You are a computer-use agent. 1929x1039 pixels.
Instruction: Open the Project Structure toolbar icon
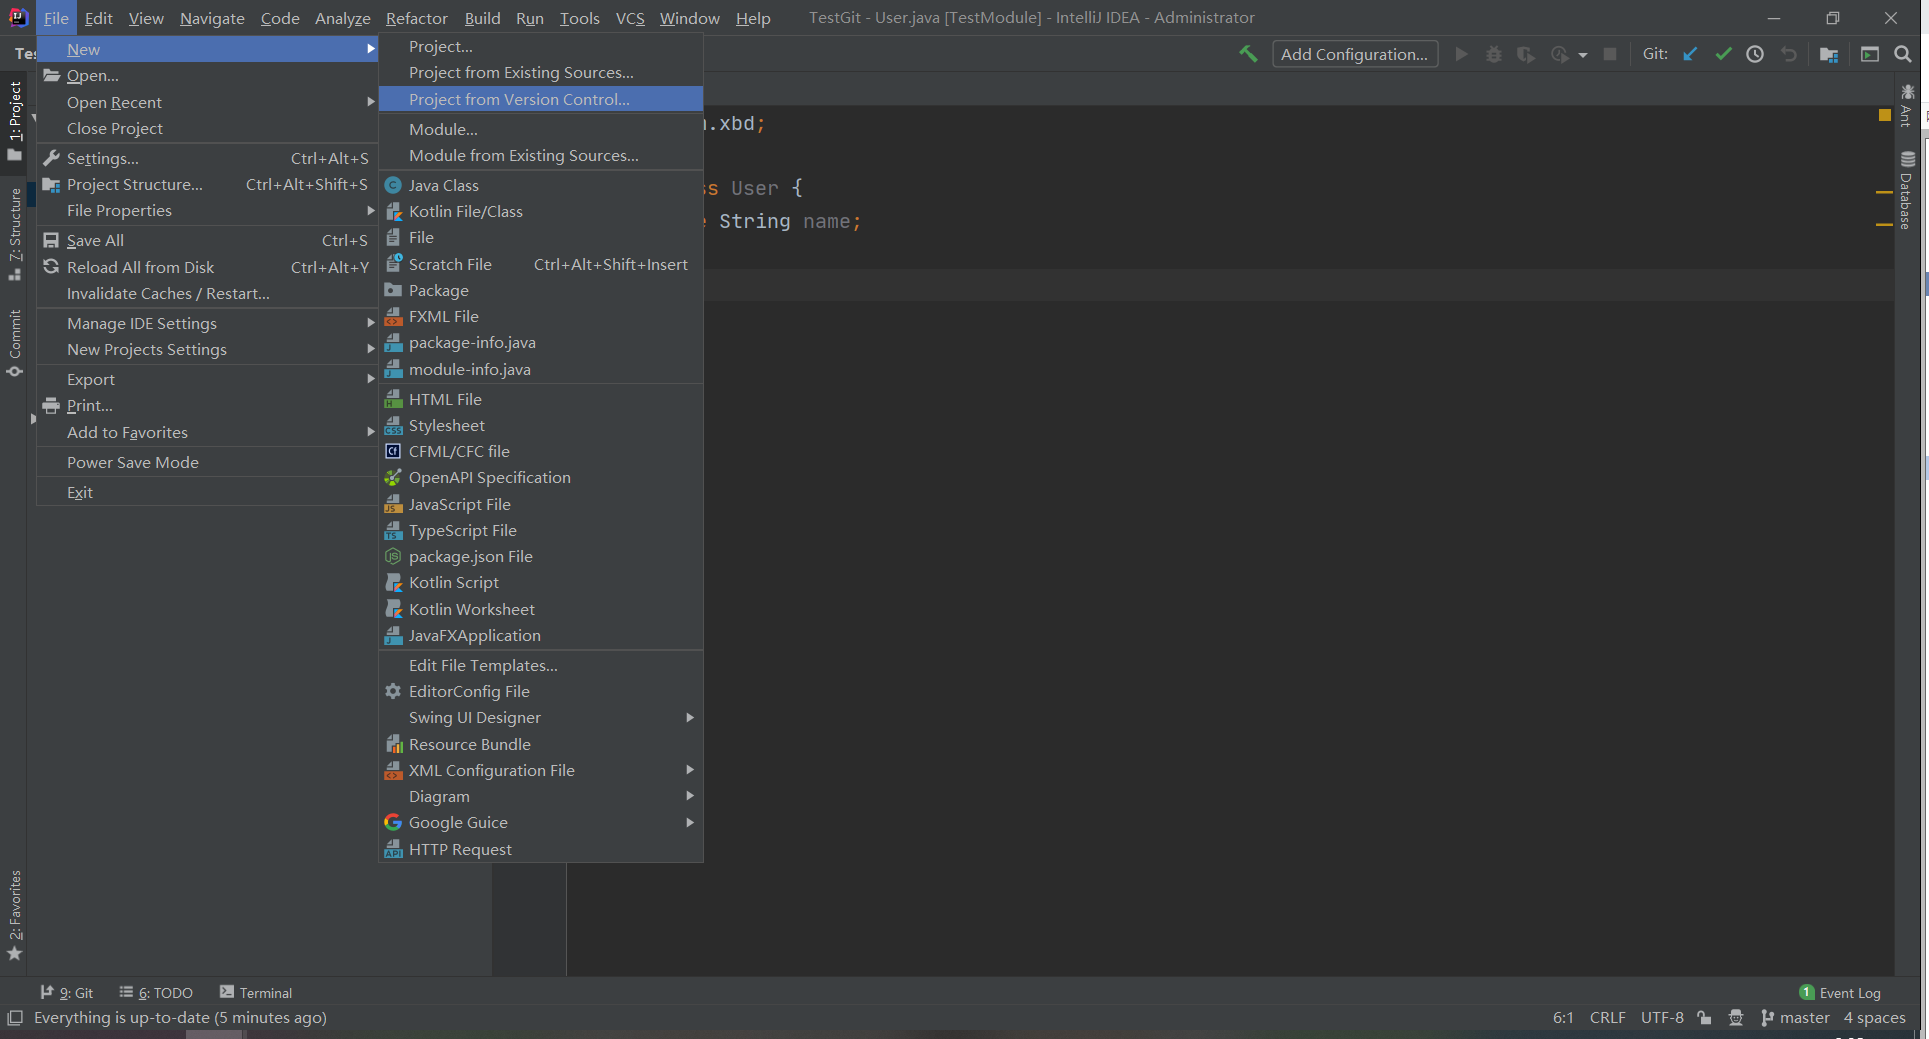point(1829,54)
